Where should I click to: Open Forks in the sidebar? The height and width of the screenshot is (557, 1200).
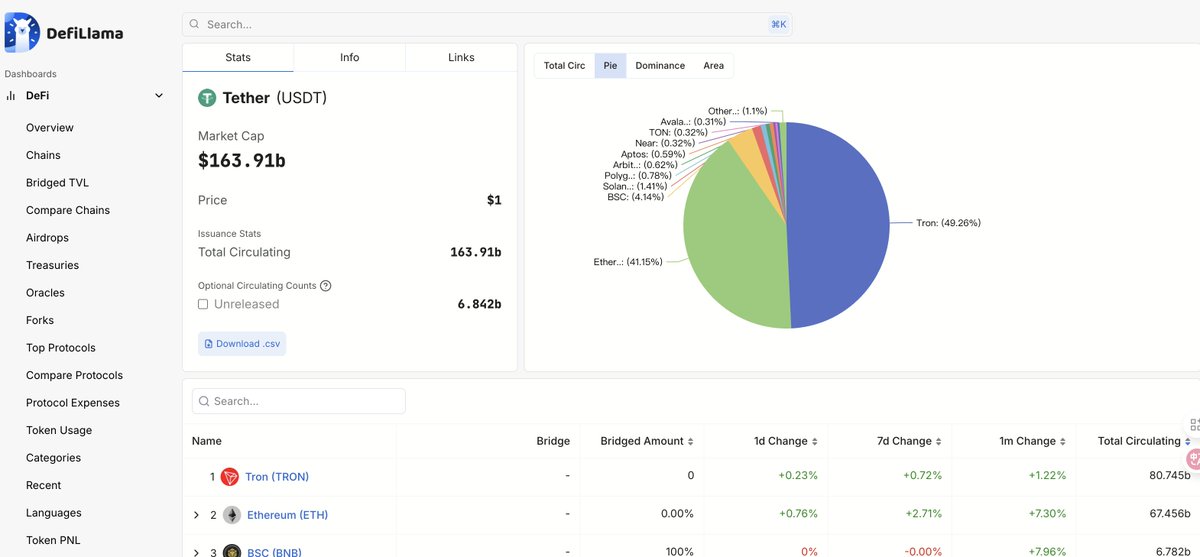point(40,320)
